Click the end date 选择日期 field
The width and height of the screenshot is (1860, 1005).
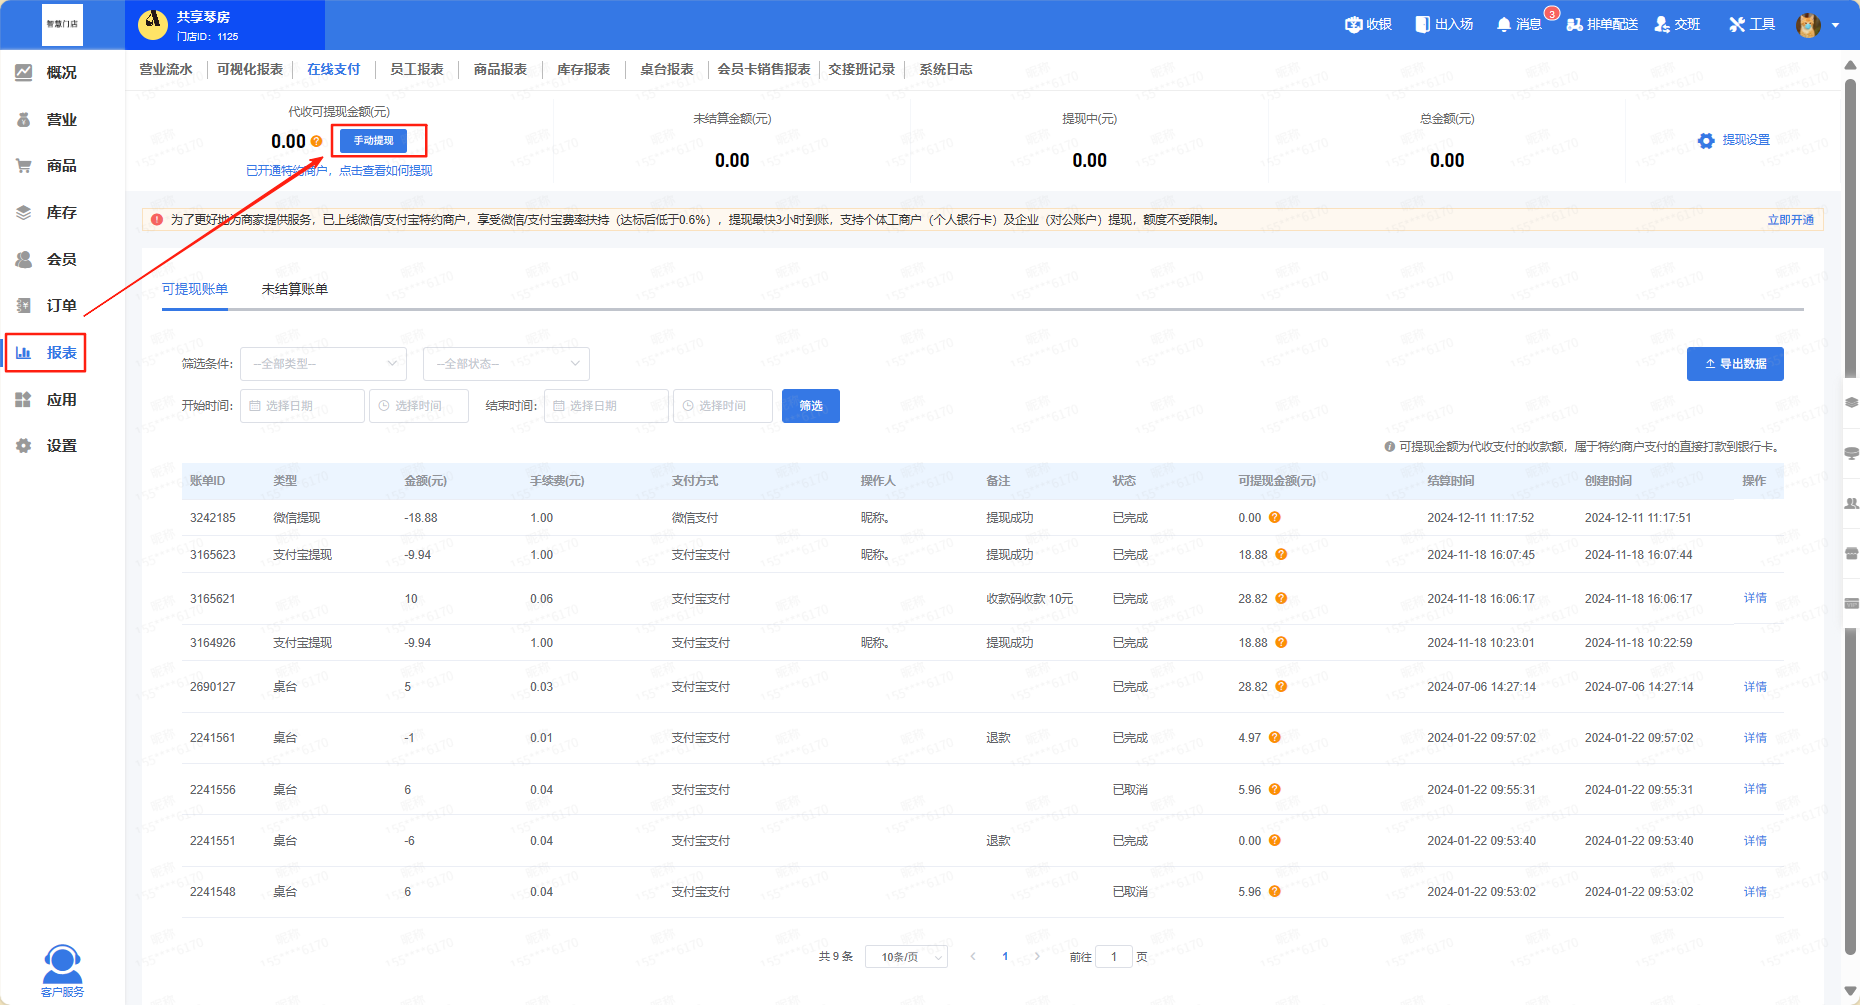click(x=606, y=406)
